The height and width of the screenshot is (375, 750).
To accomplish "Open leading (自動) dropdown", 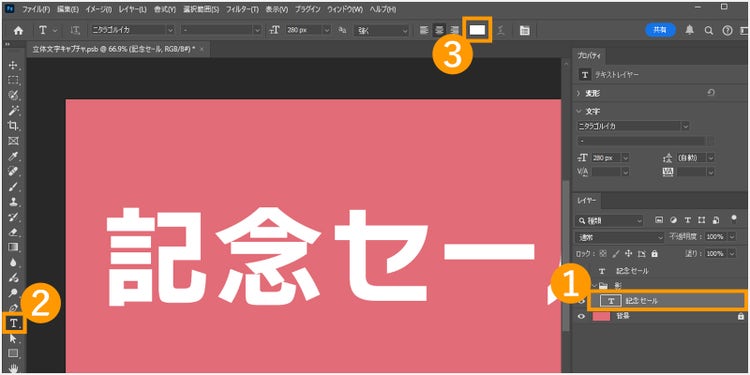I will [x=711, y=157].
